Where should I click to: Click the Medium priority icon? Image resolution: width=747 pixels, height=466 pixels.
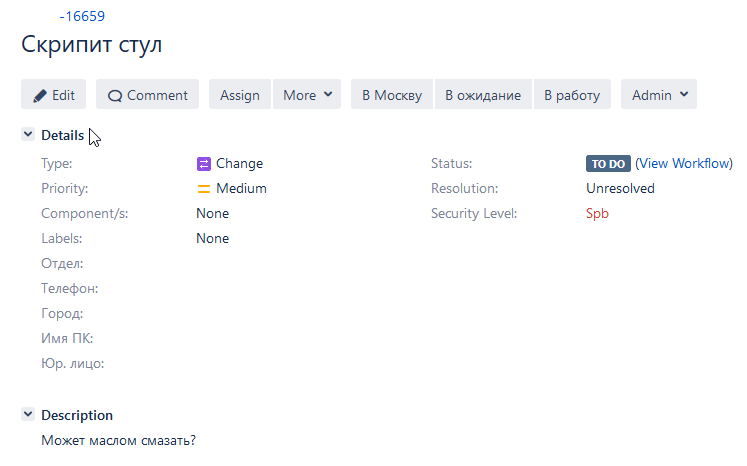[x=203, y=189]
